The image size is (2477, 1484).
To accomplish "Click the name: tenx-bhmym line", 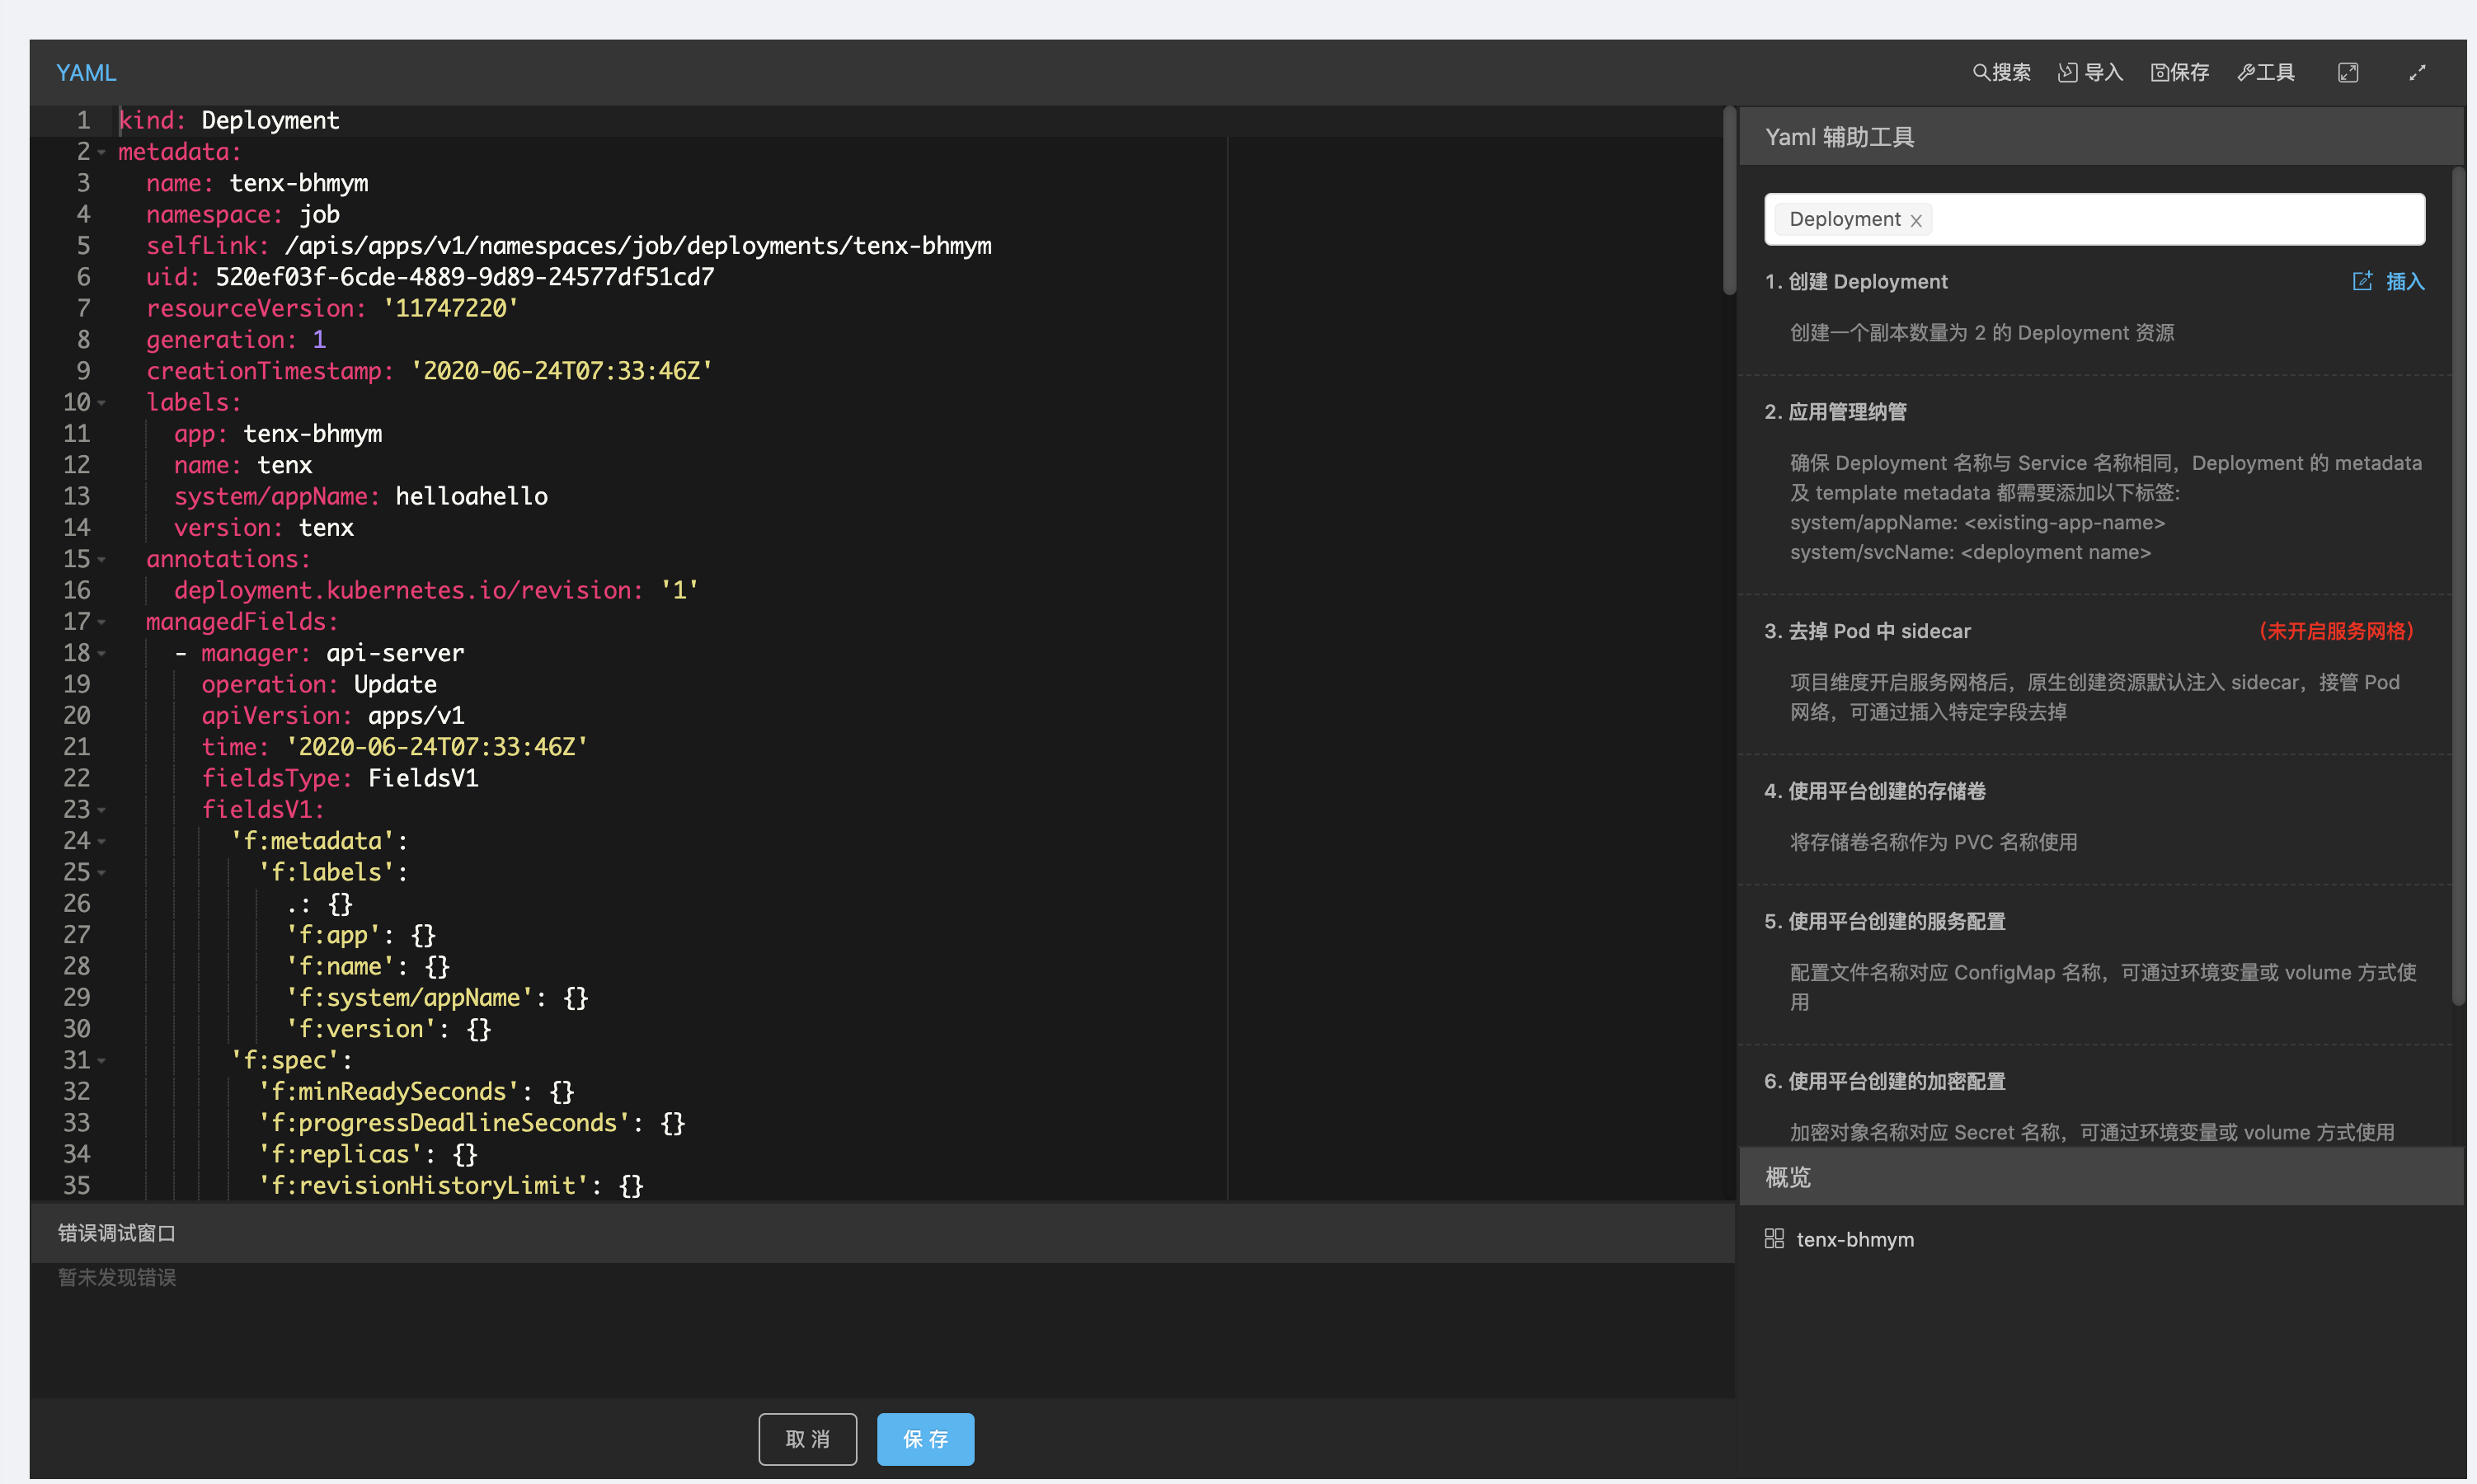I will pos(257,184).
